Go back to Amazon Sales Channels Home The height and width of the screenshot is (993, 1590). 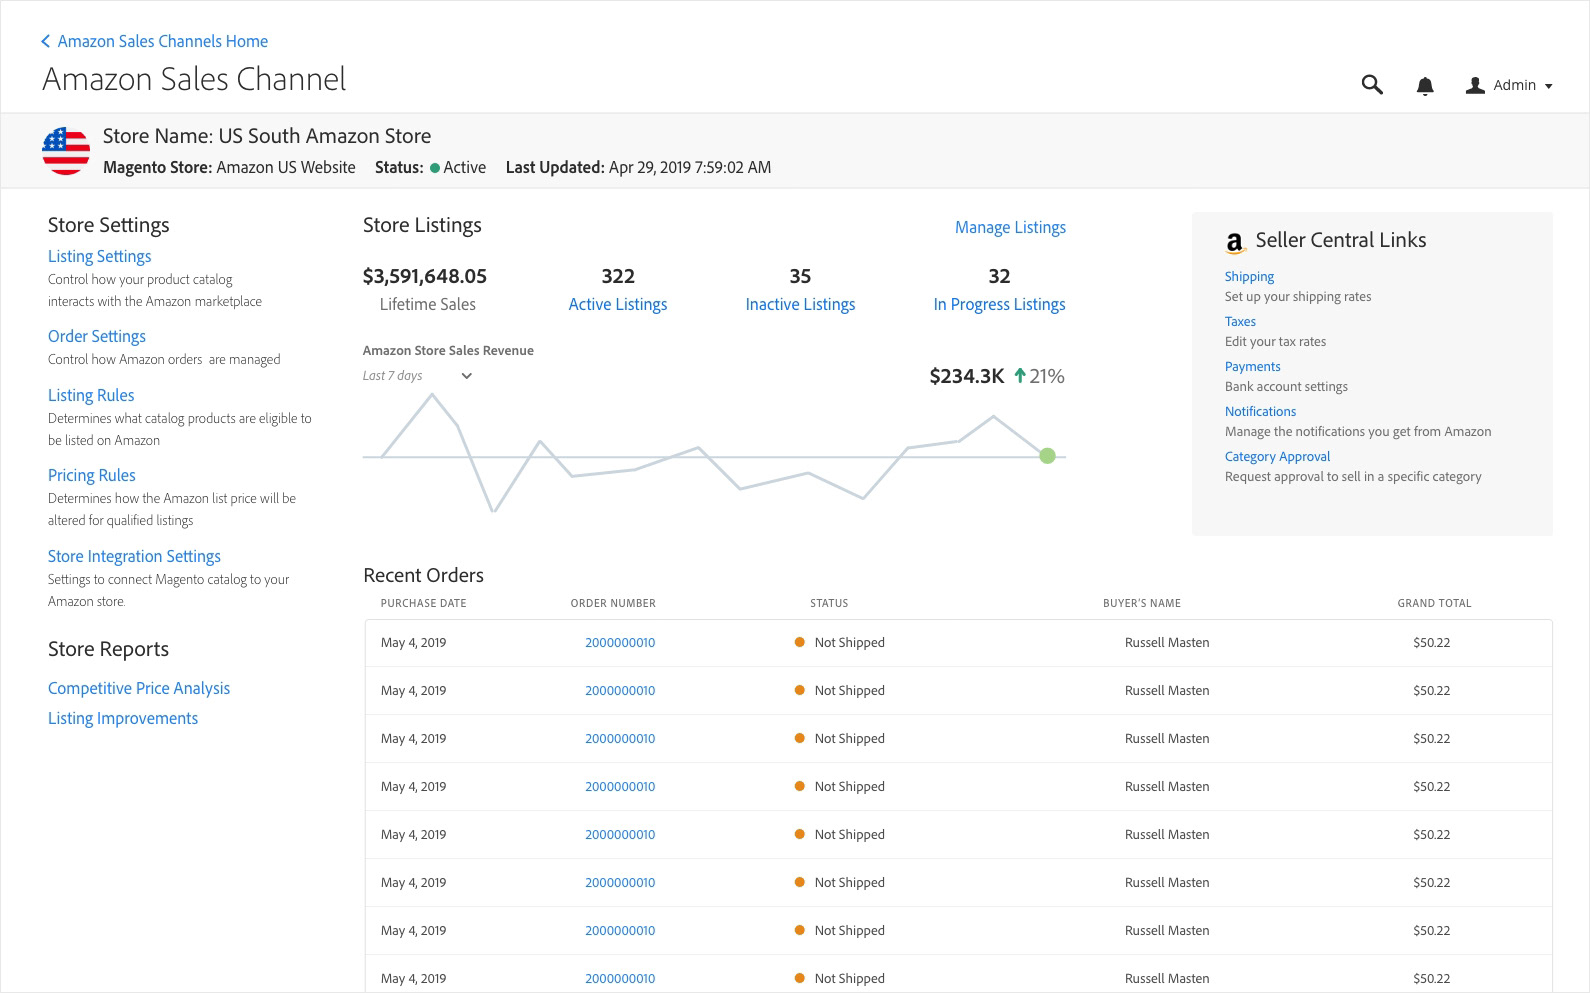pyautogui.click(x=162, y=41)
